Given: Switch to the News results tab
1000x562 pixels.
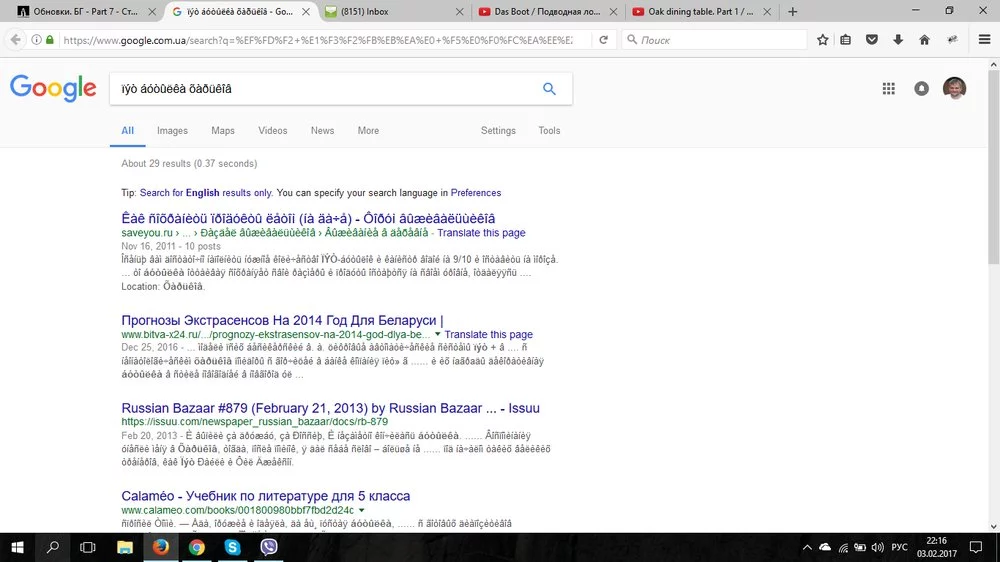Looking at the screenshot, I should click(322, 130).
